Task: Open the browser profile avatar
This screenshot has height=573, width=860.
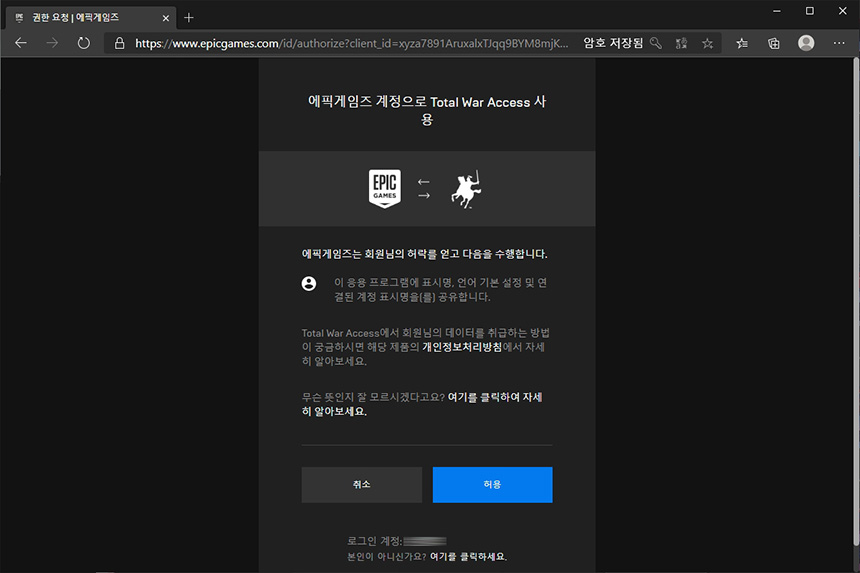Action: pos(806,43)
